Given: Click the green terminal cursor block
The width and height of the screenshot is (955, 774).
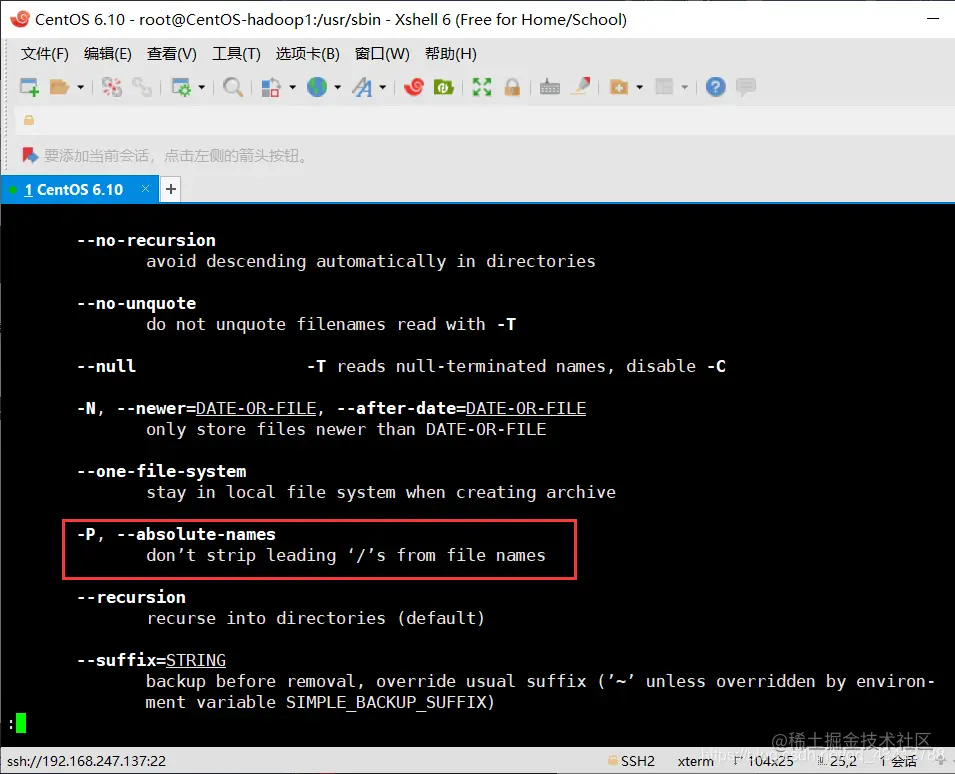Looking at the screenshot, I should (21, 723).
